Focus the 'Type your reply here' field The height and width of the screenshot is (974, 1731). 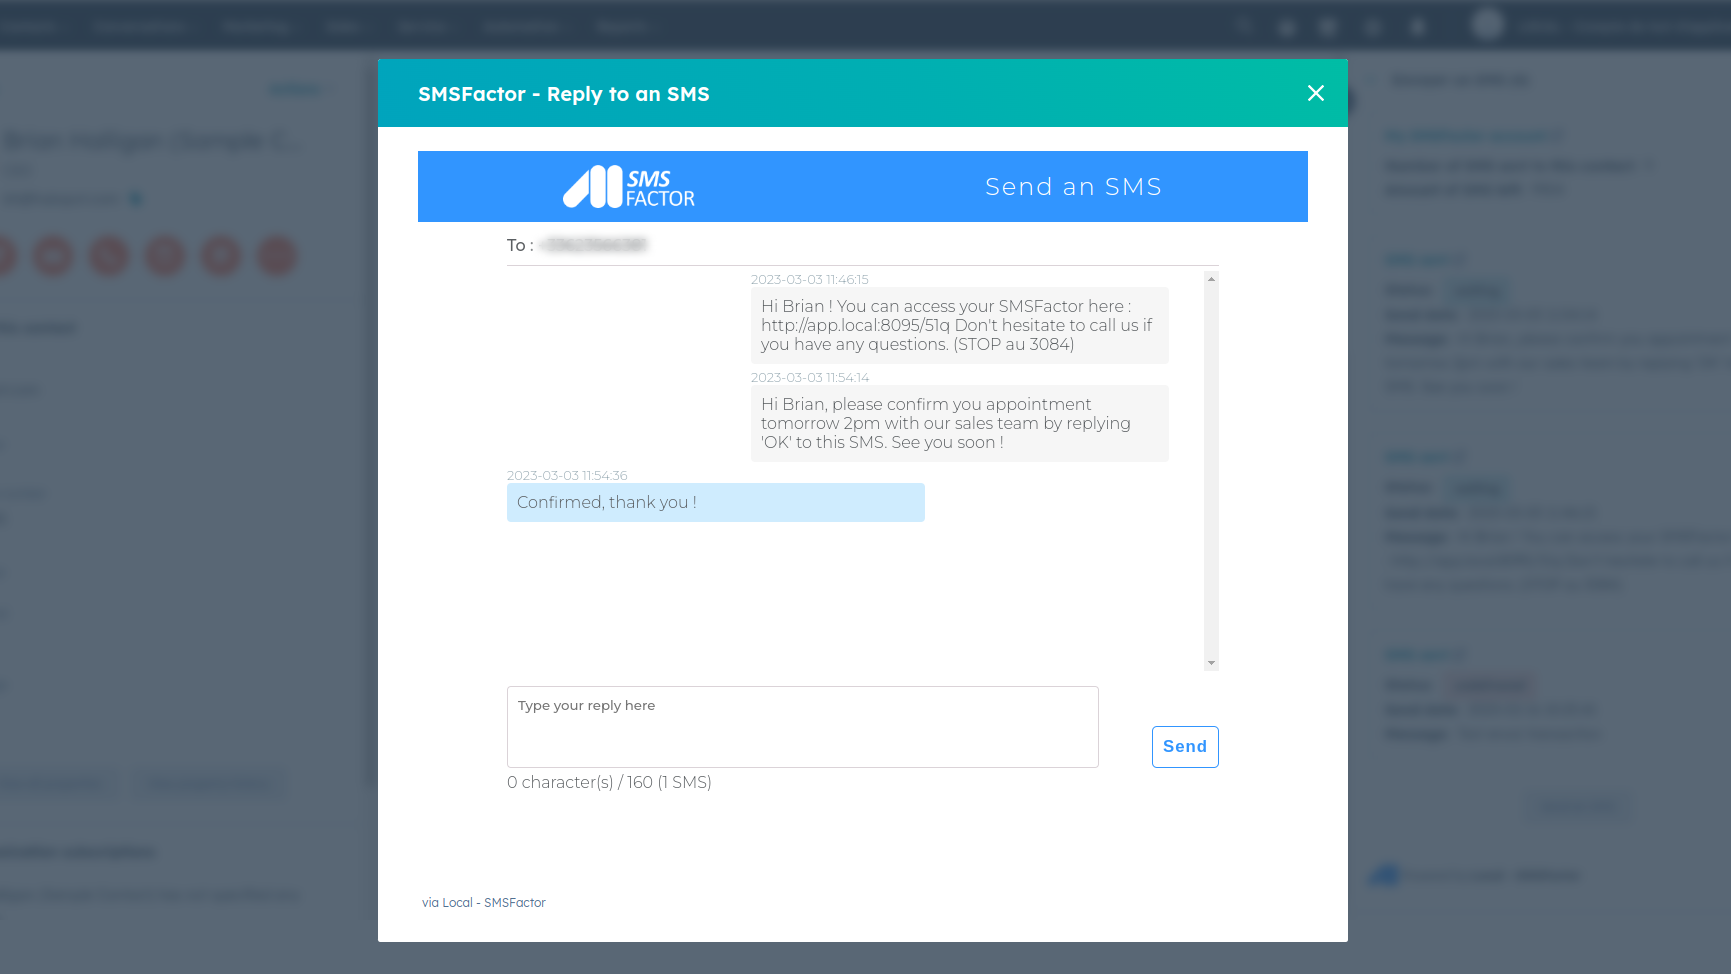(802, 727)
